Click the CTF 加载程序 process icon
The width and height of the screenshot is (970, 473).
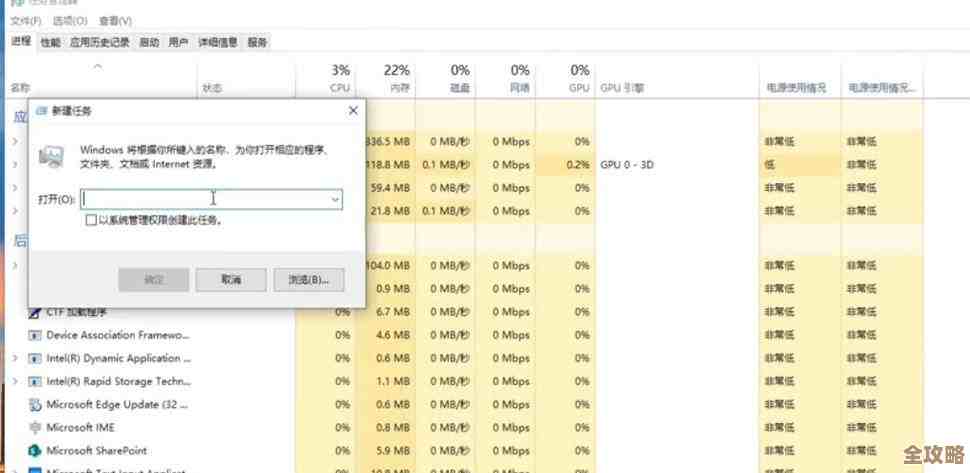[x=34, y=313]
